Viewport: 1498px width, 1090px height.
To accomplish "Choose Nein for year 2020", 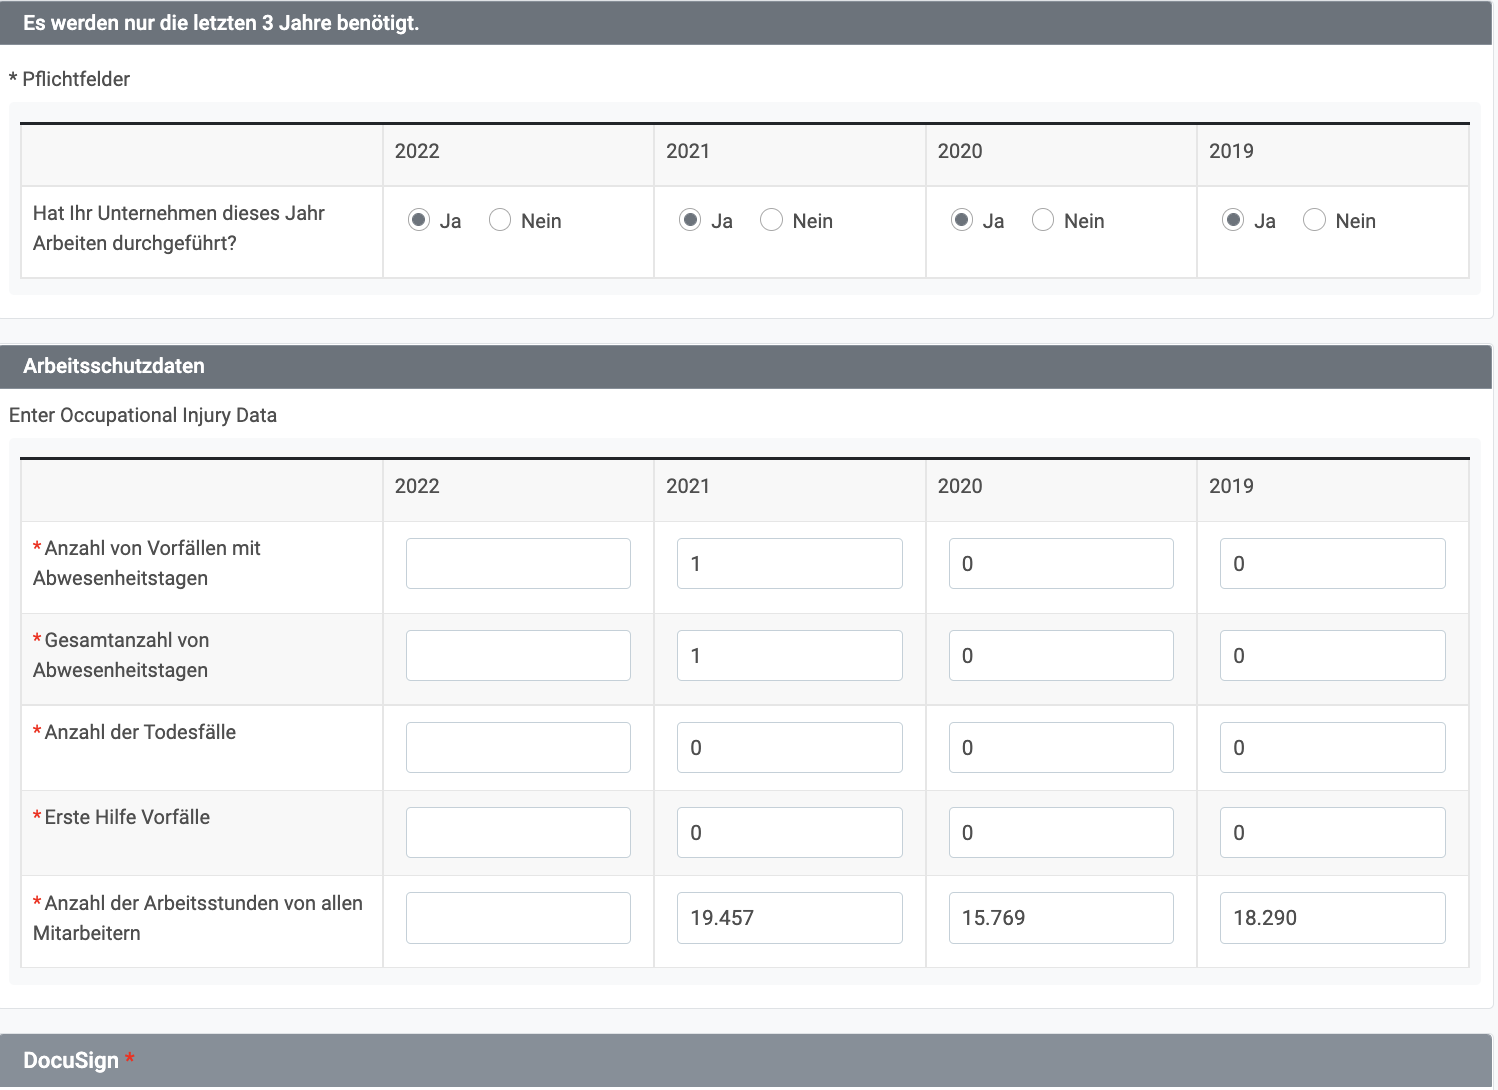I will [1043, 220].
